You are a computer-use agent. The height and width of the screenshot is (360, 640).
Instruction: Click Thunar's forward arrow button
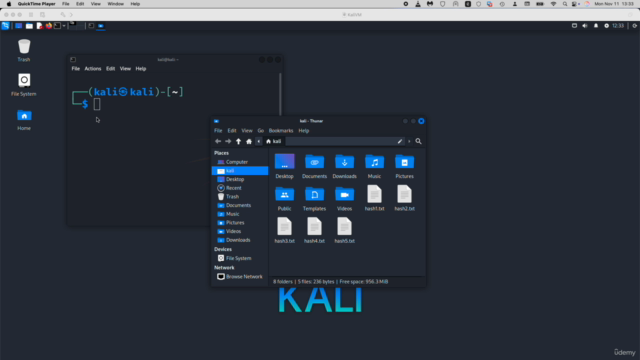click(x=228, y=141)
